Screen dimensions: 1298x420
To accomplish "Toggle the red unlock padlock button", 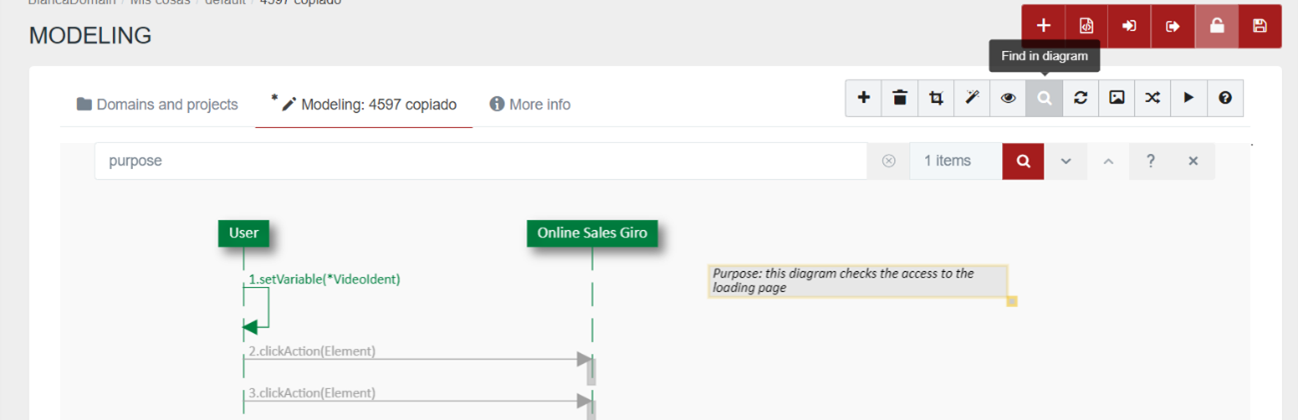I will pos(1216,26).
